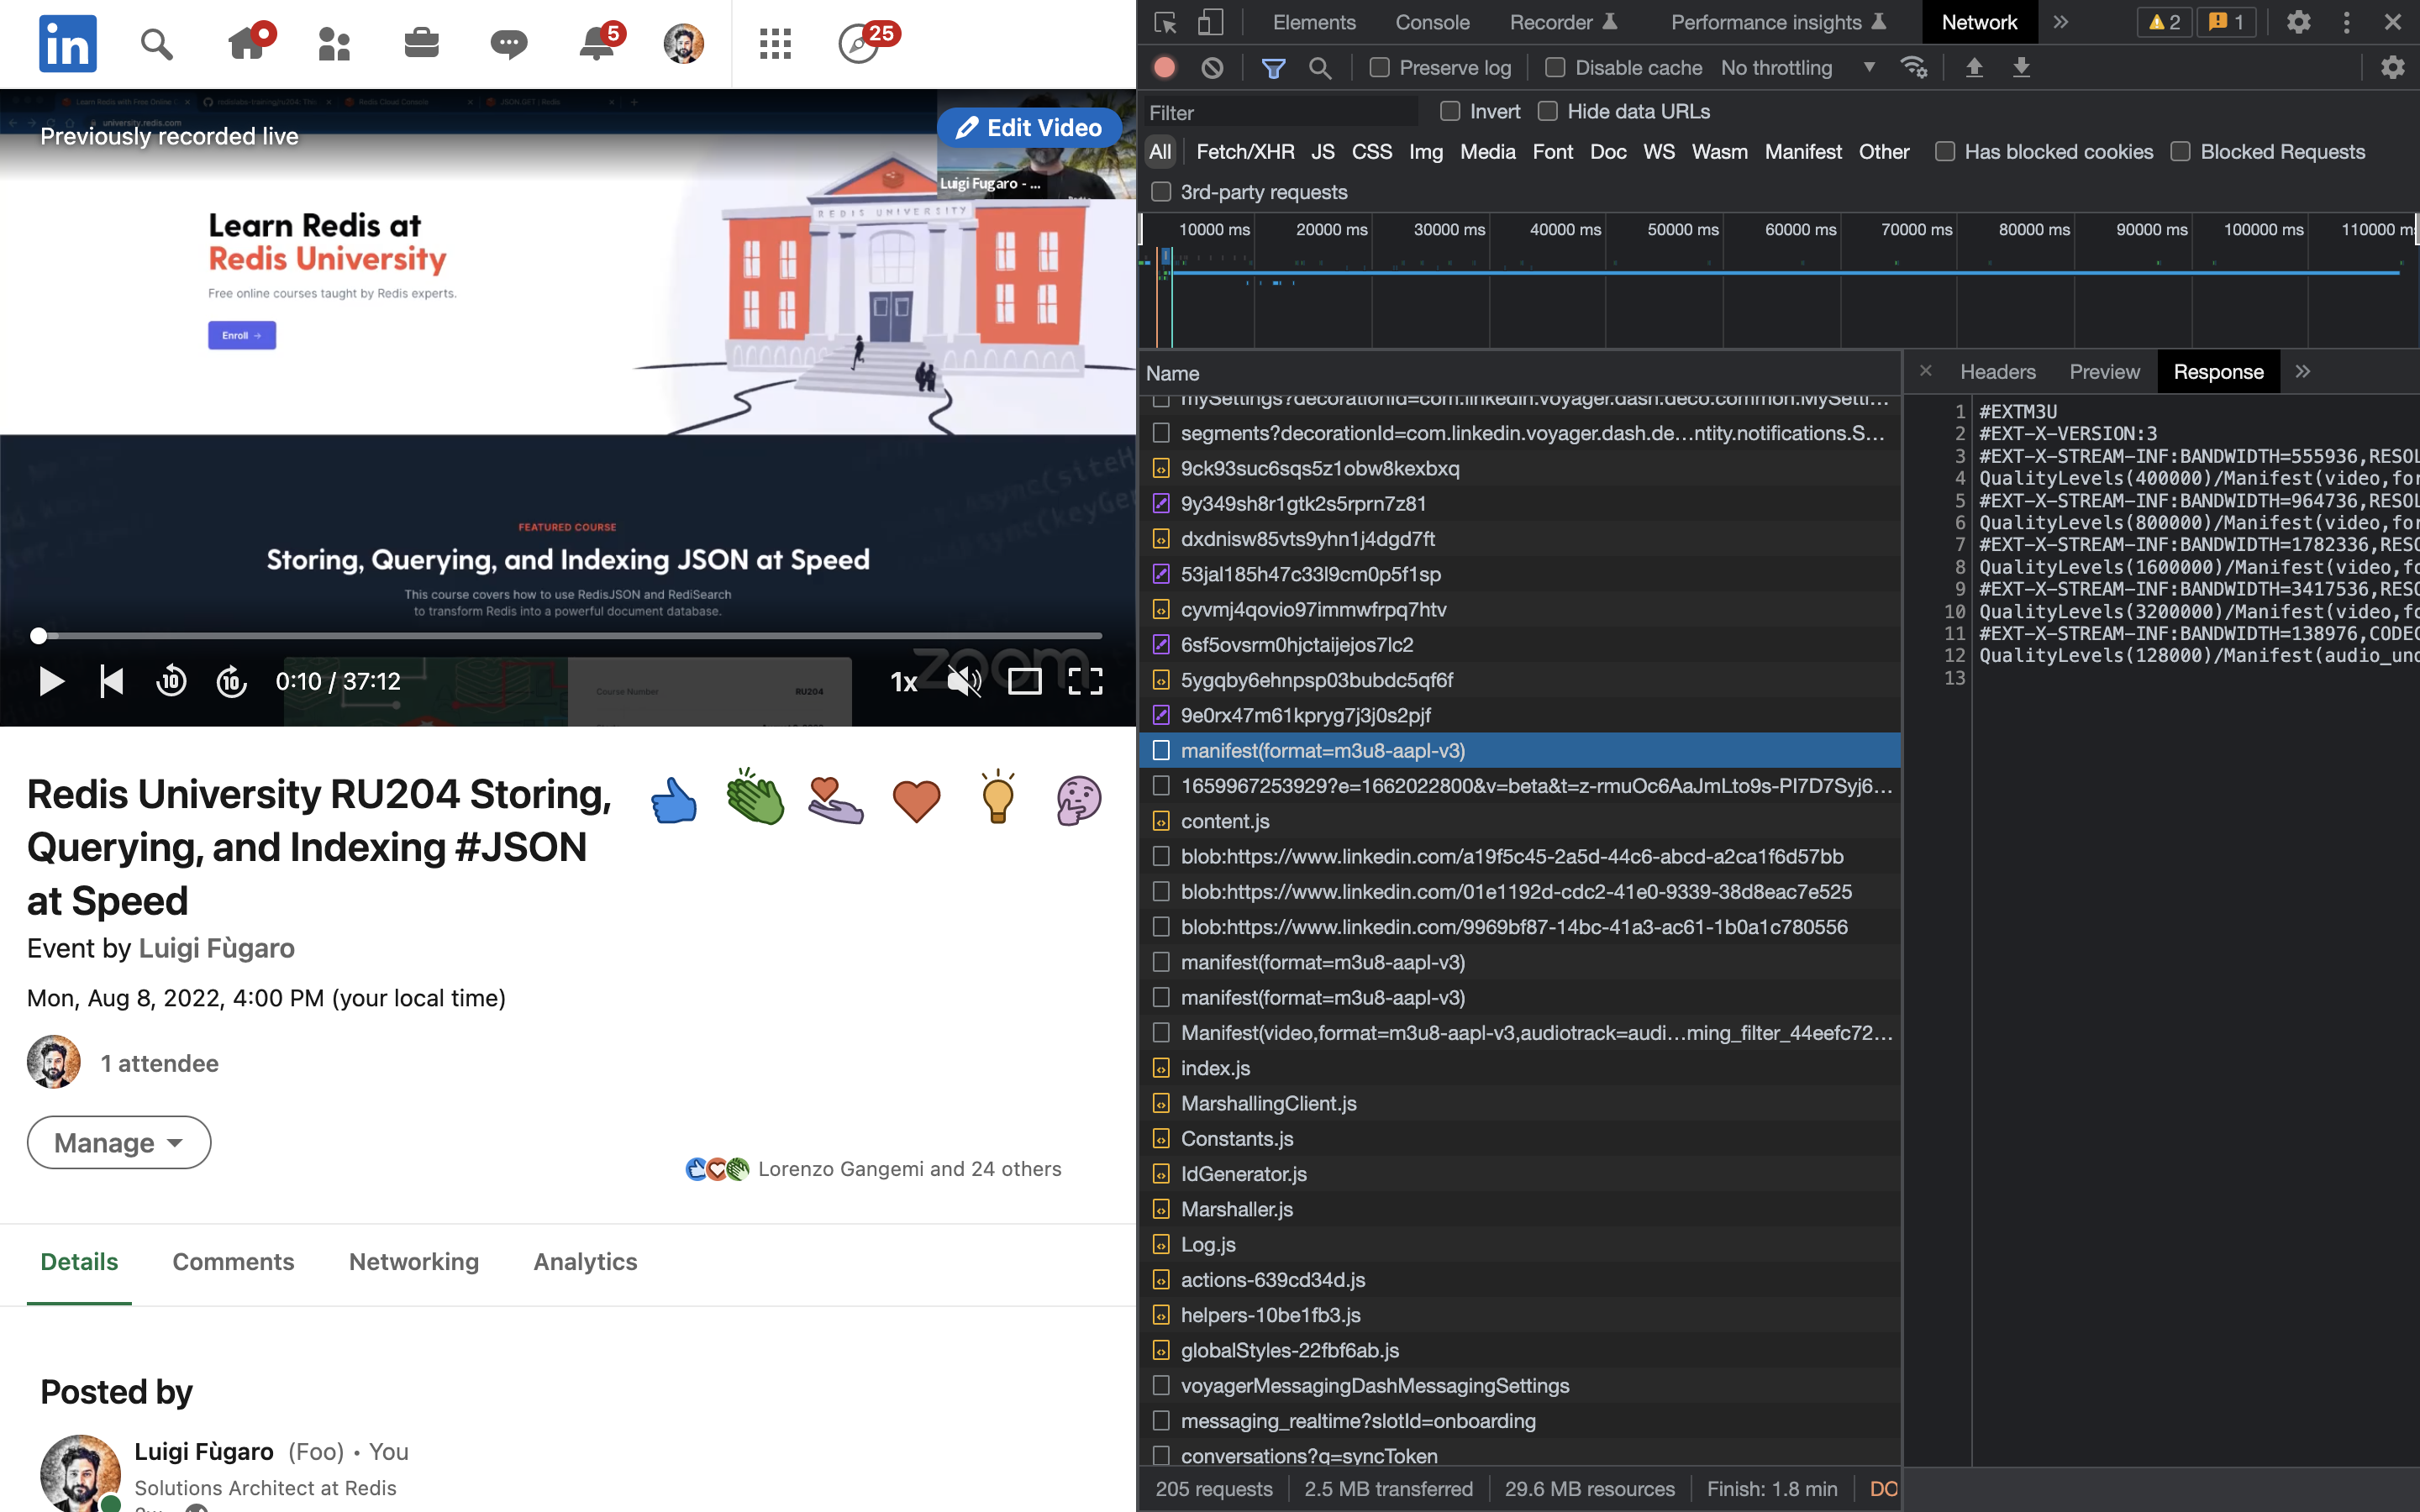Click the Fetch/XHR filter tab

coord(1242,151)
